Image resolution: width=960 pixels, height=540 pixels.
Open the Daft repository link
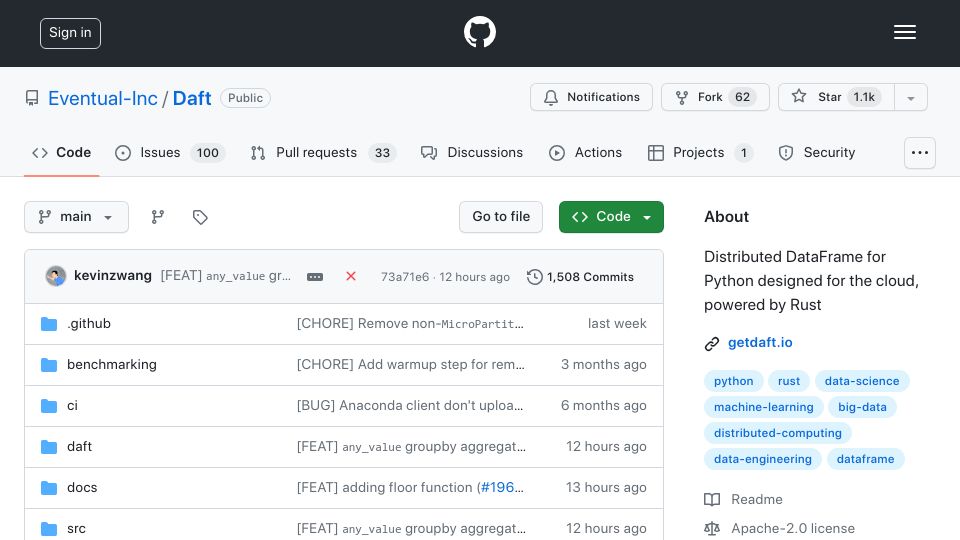tap(192, 98)
